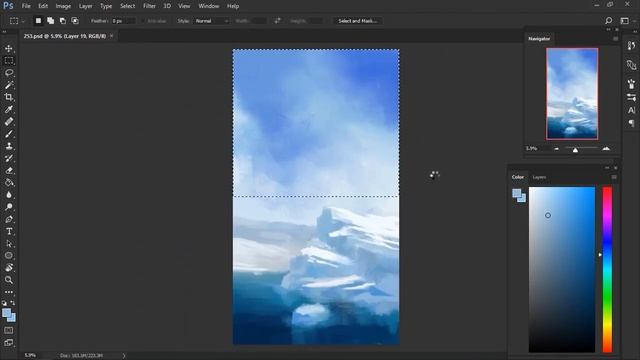Select the Lasso tool
Viewport: 640px width, 360px height.
tap(9, 73)
